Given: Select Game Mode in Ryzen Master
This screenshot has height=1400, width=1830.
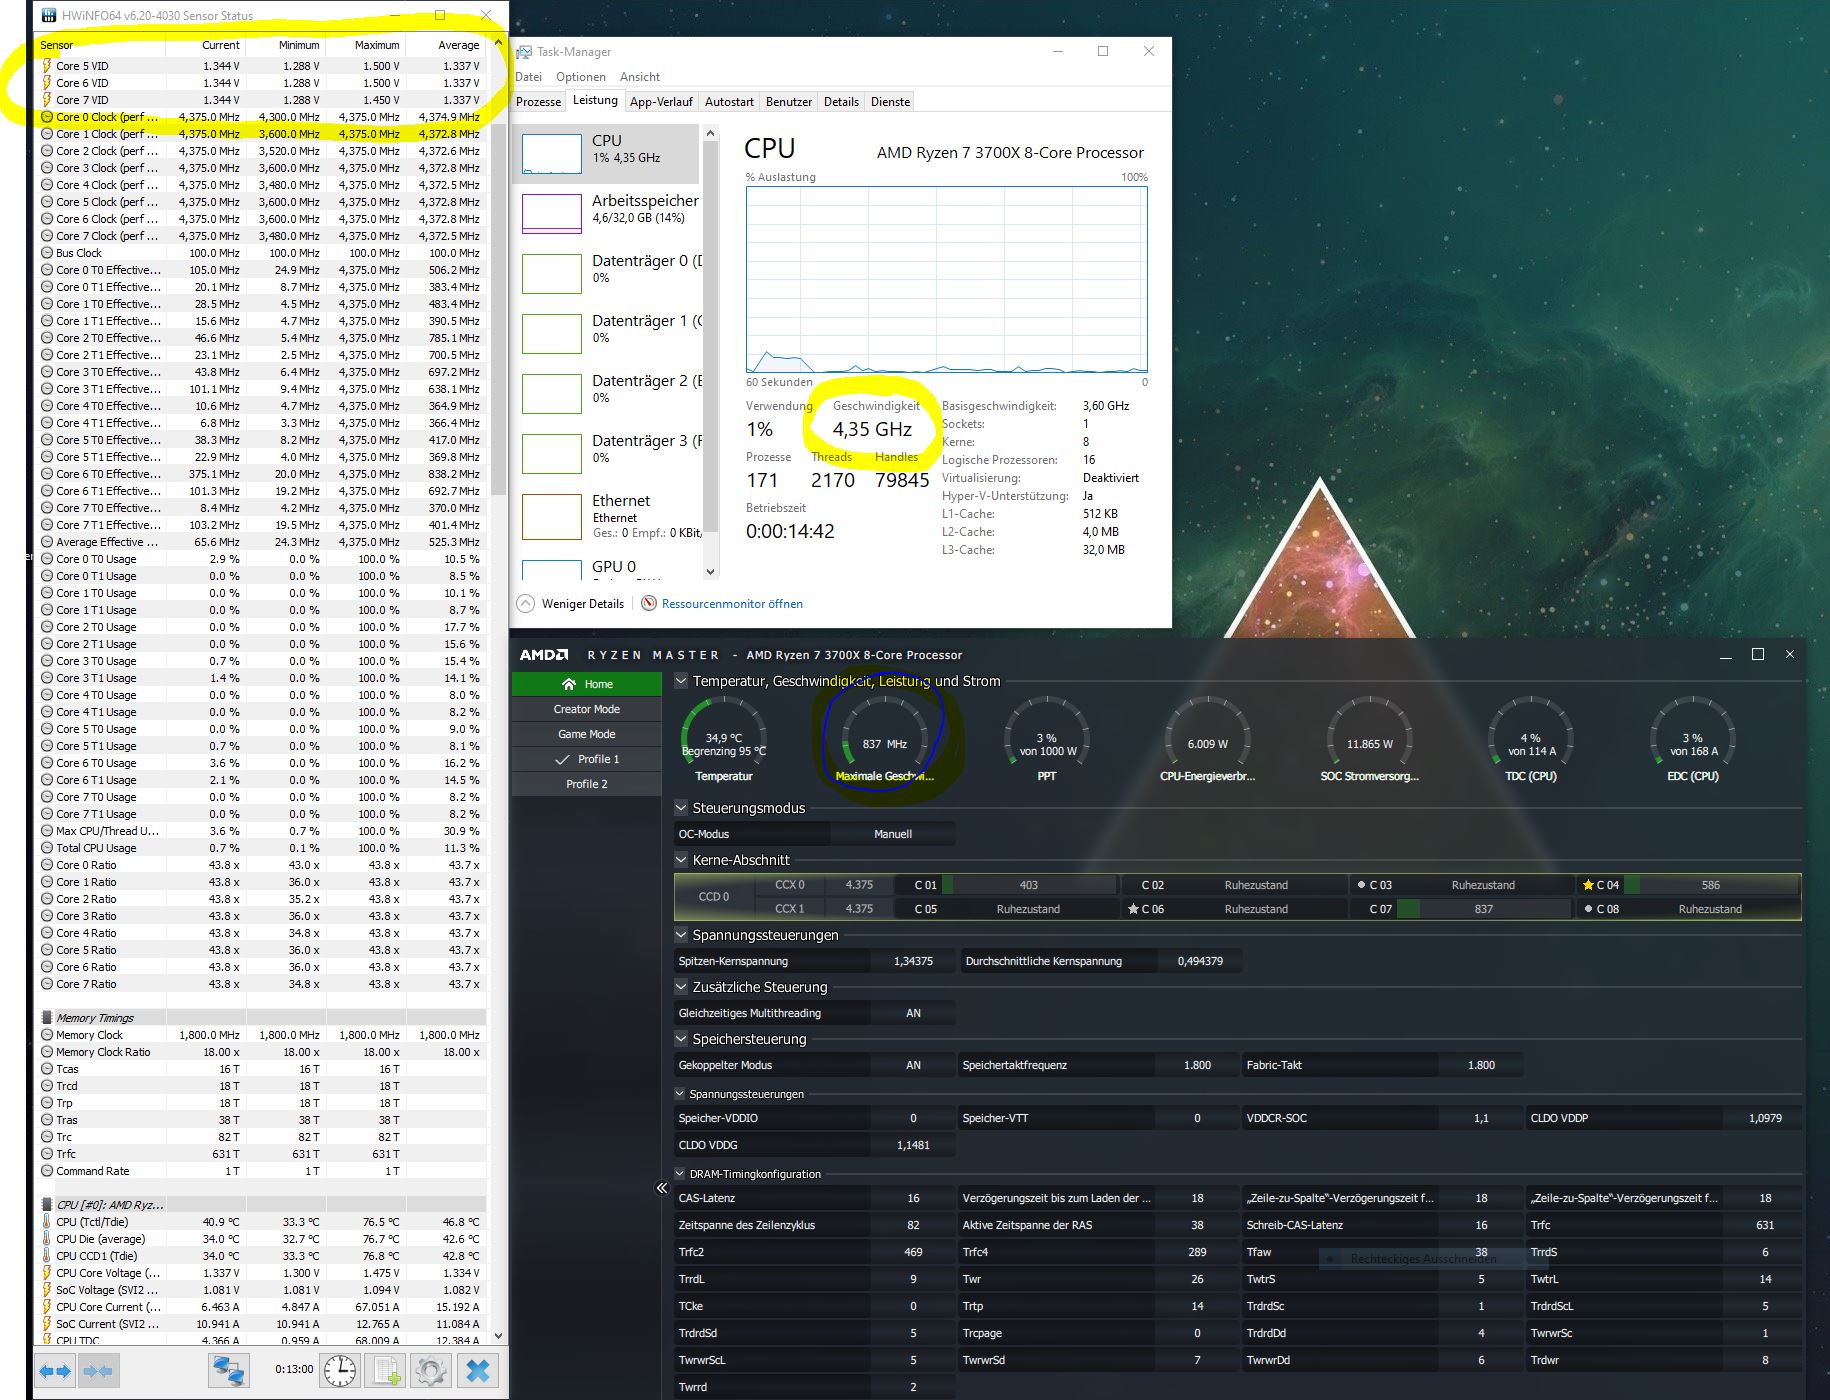Looking at the screenshot, I should coord(587,734).
